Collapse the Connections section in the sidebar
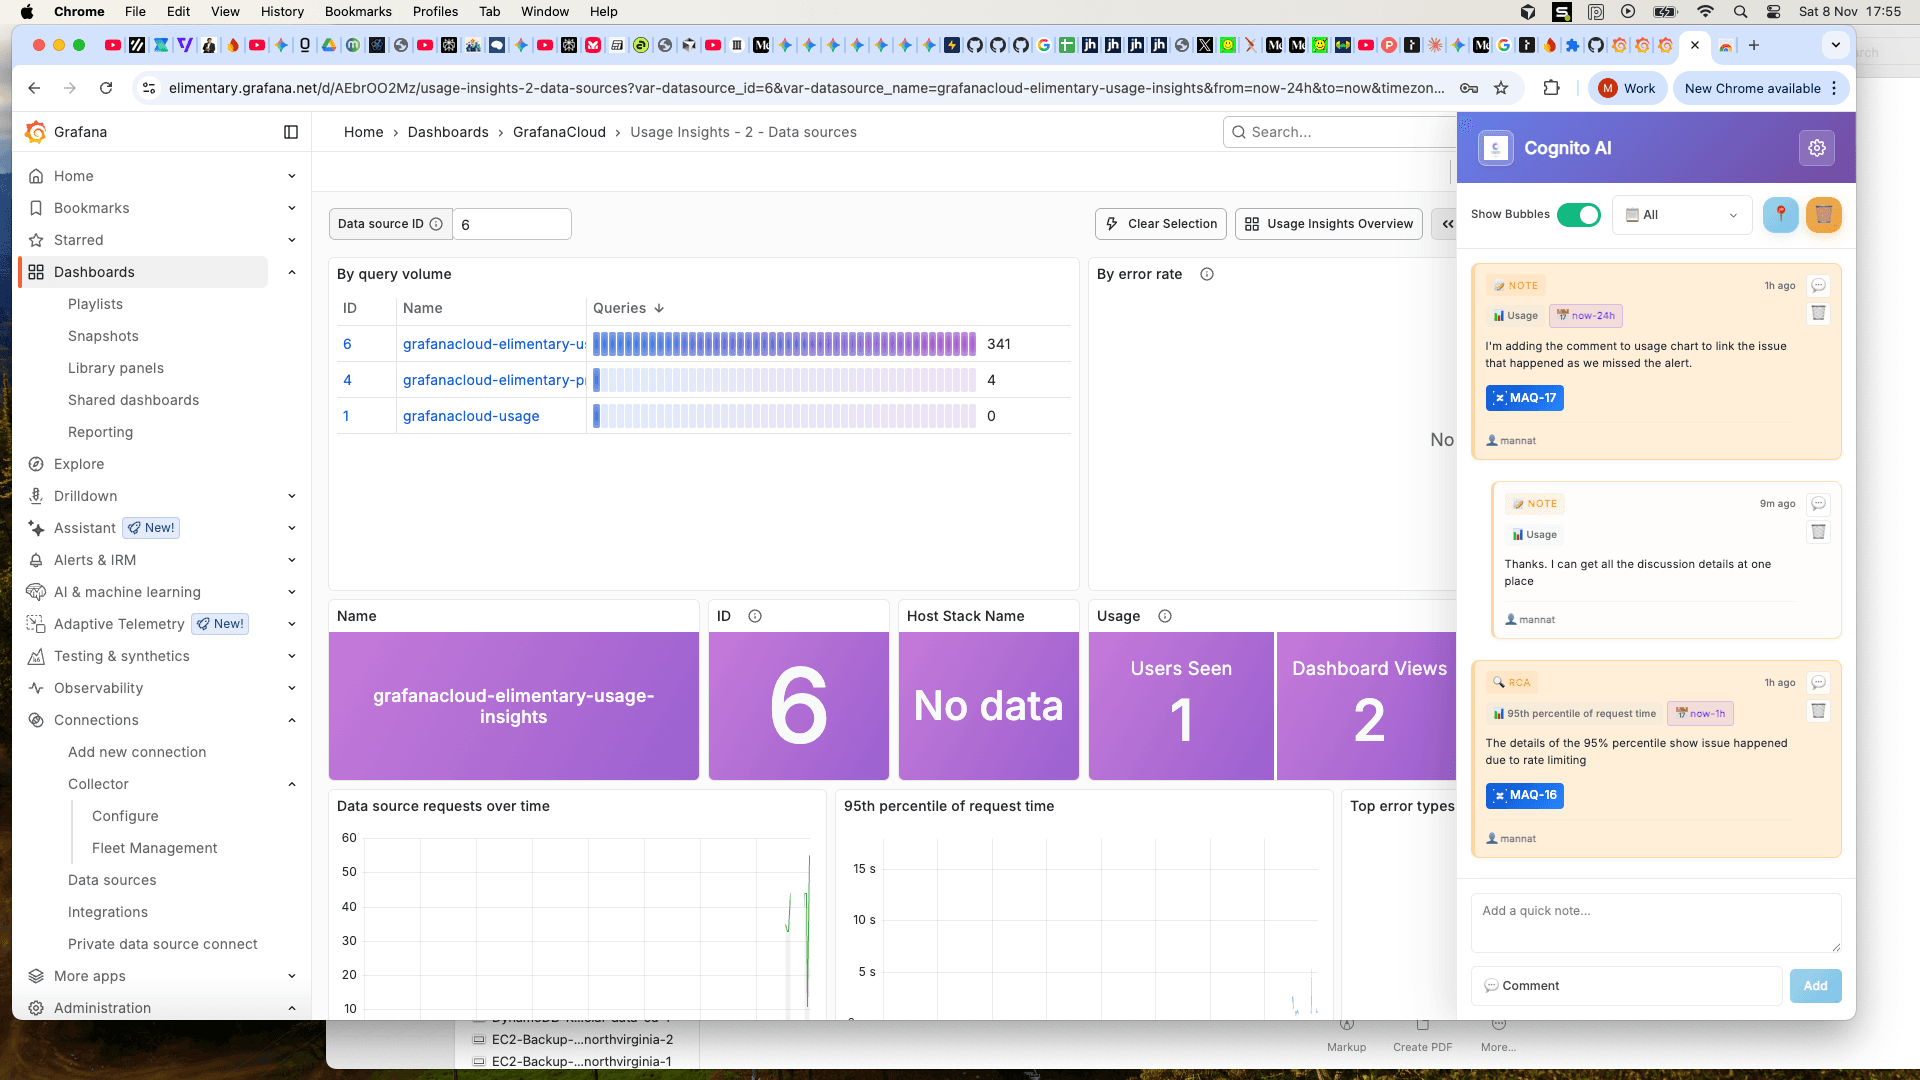The width and height of the screenshot is (1920, 1080). (x=291, y=720)
